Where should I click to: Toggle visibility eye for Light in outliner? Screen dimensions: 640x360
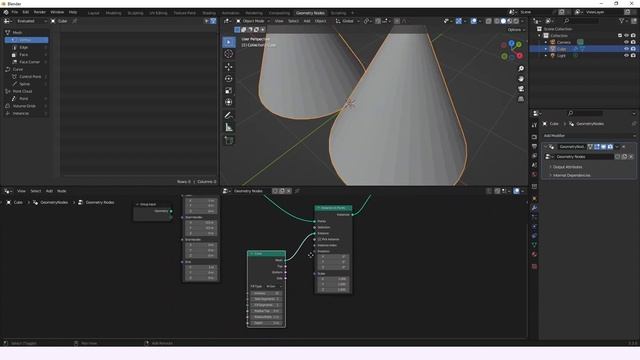tap(626, 56)
